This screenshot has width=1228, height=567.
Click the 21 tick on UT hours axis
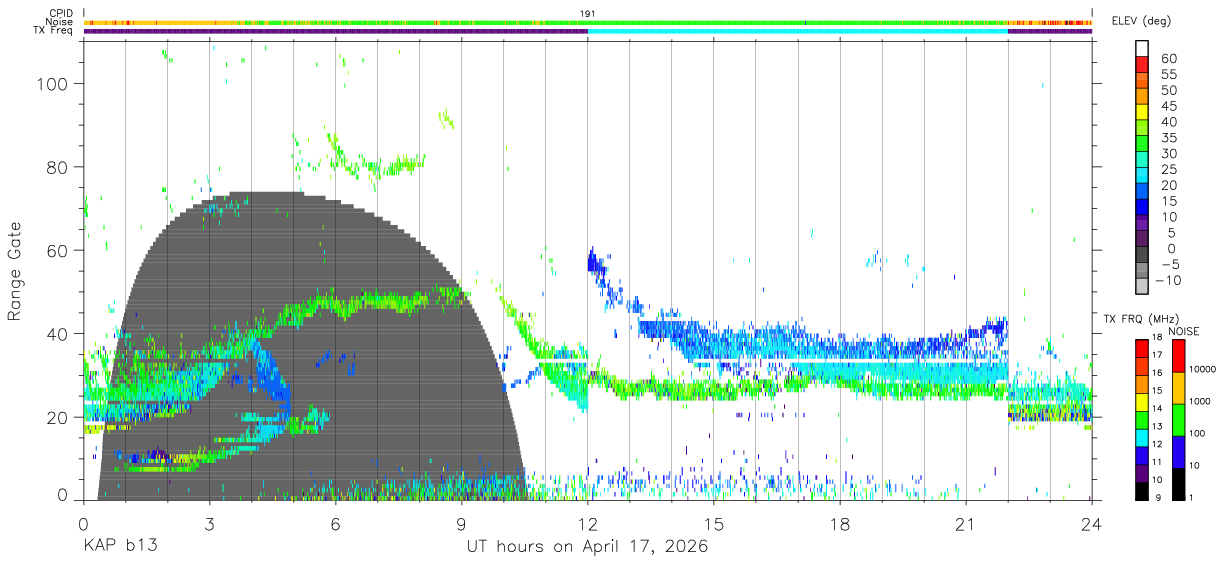966,524
